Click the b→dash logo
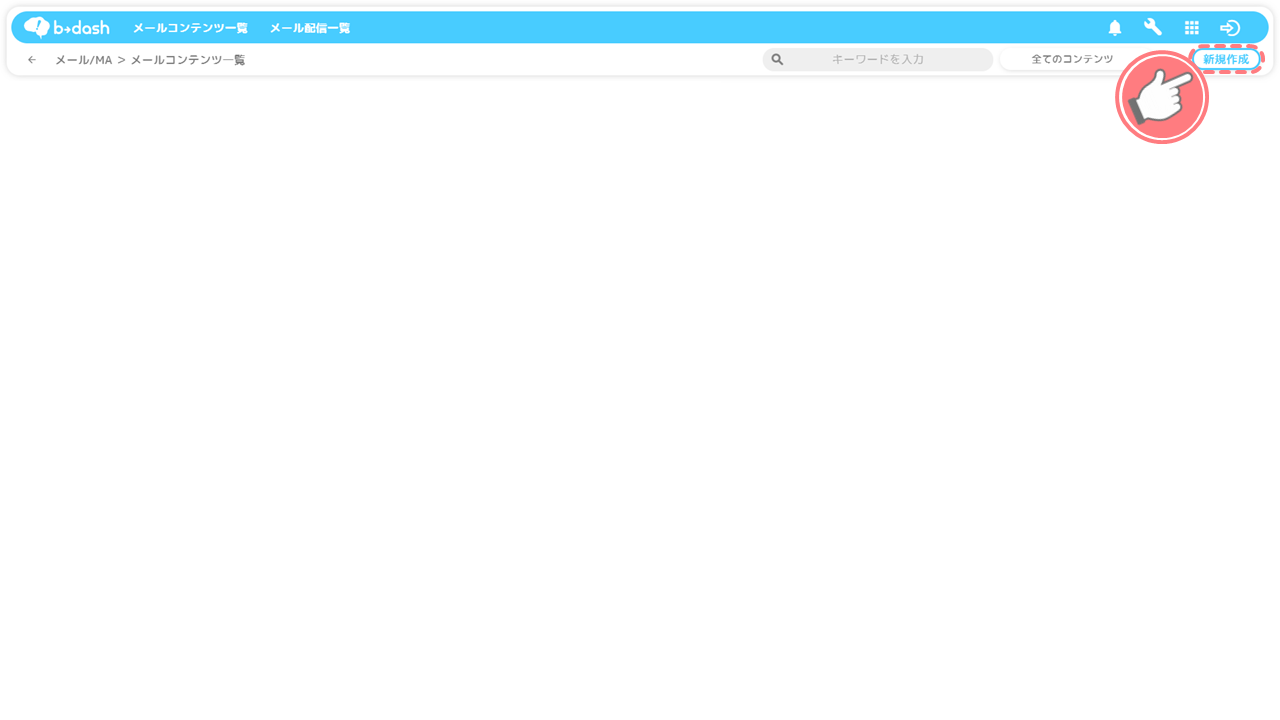 (x=66, y=27)
